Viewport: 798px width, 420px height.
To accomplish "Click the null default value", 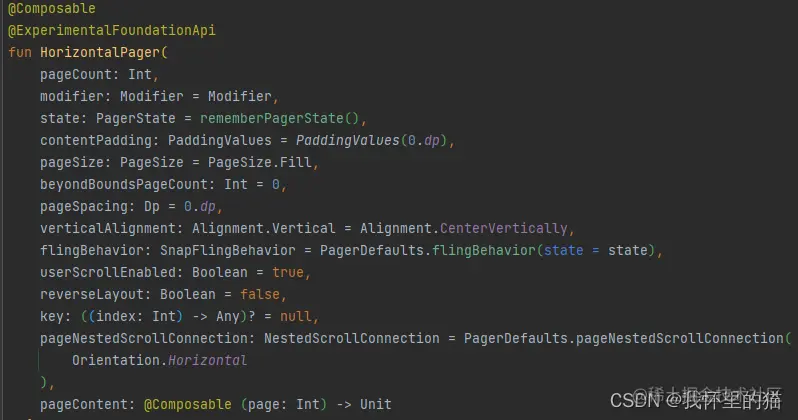I will tap(296, 316).
